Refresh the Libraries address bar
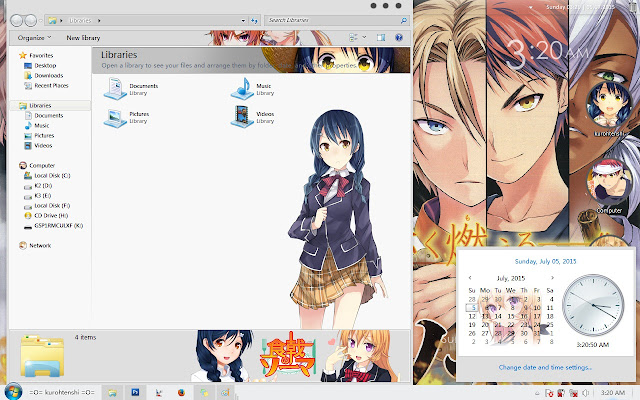Viewport: 640px width, 400px height. pos(254,20)
